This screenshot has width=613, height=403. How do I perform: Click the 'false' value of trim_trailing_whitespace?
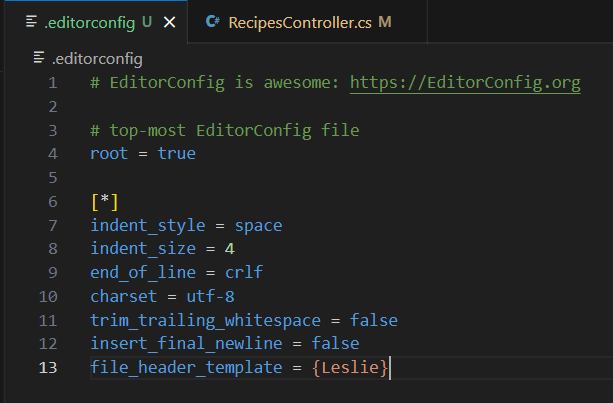[x=373, y=320]
